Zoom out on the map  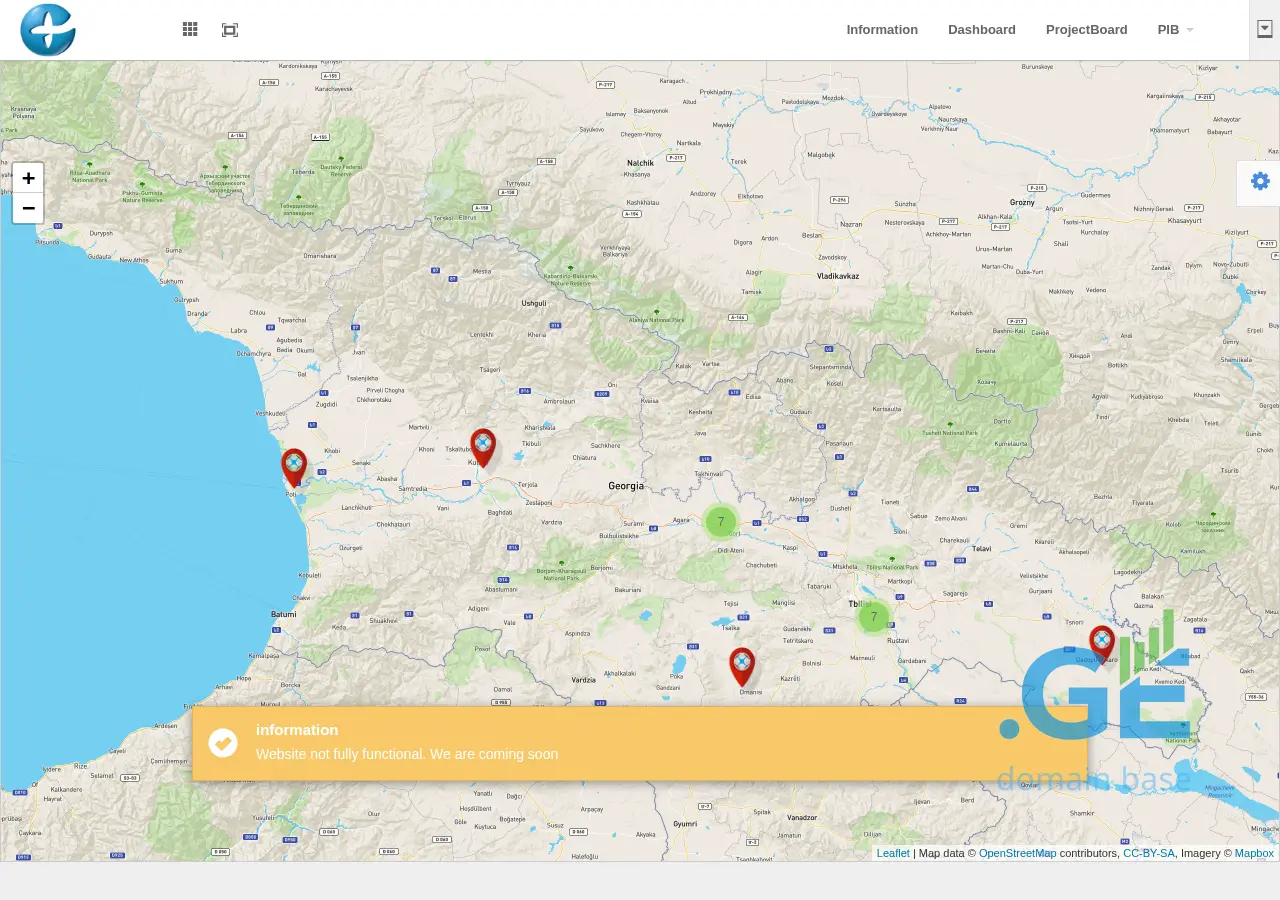pos(28,208)
